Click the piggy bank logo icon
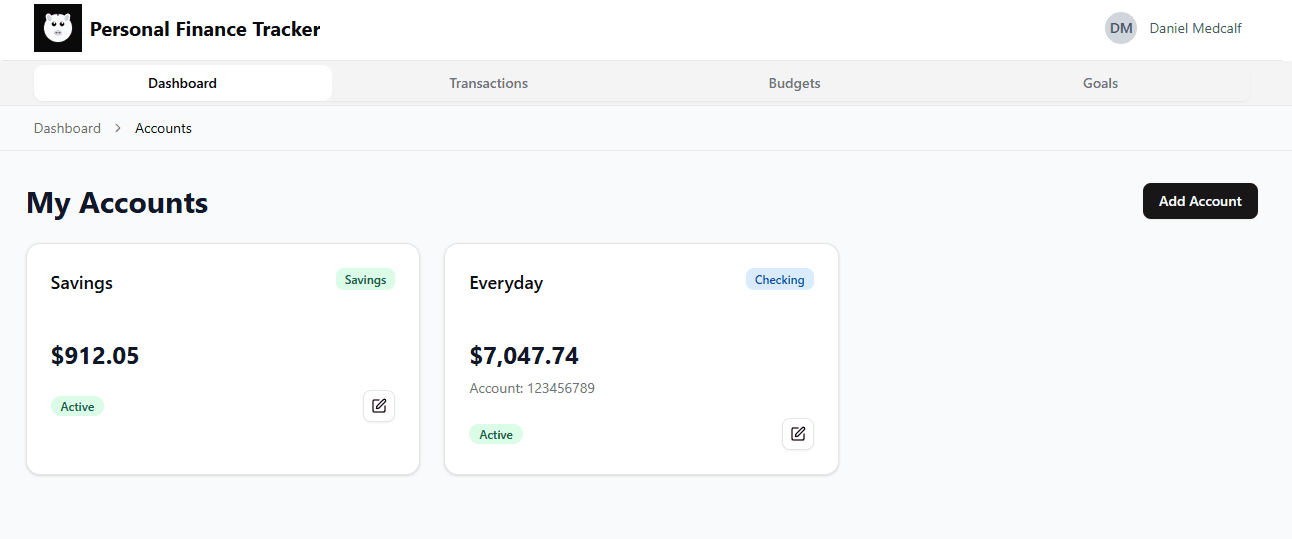1292x539 pixels. click(x=58, y=28)
